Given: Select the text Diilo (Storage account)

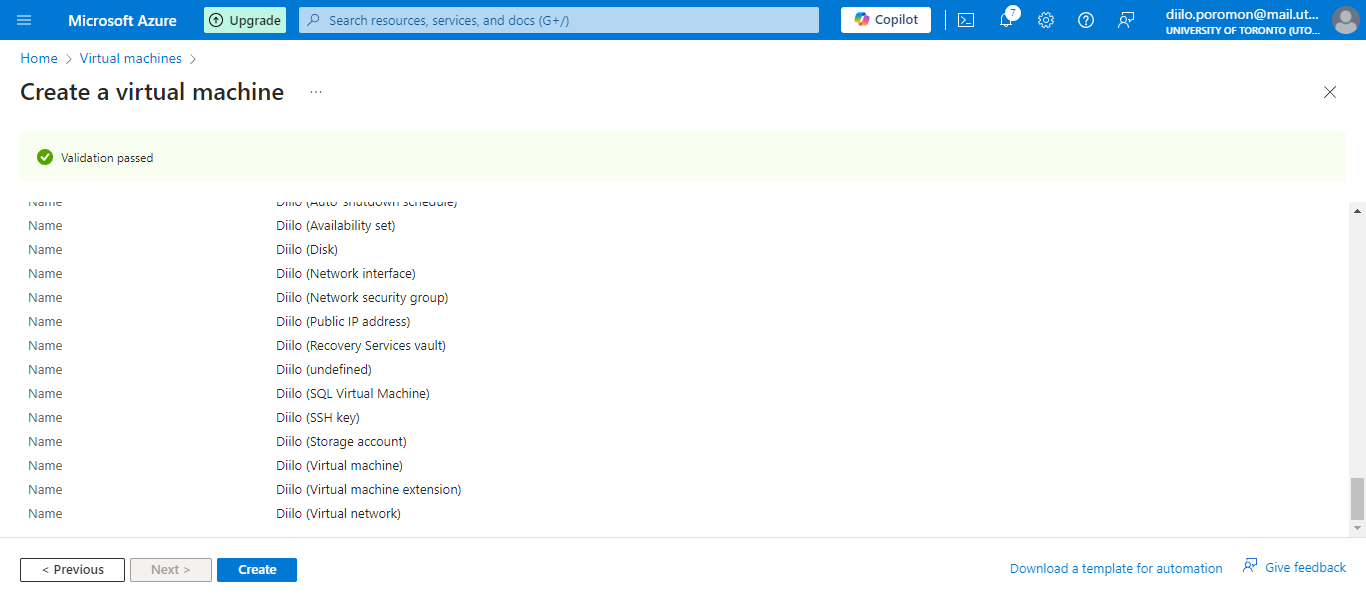Looking at the screenshot, I should [341, 442].
